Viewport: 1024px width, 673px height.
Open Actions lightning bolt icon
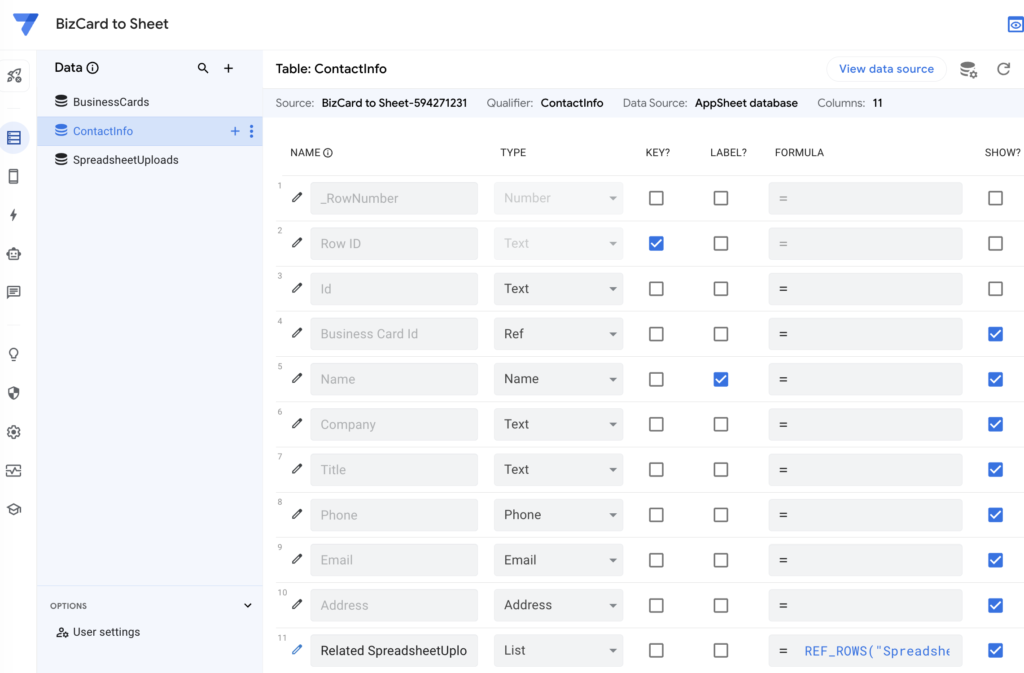(14, 215)
